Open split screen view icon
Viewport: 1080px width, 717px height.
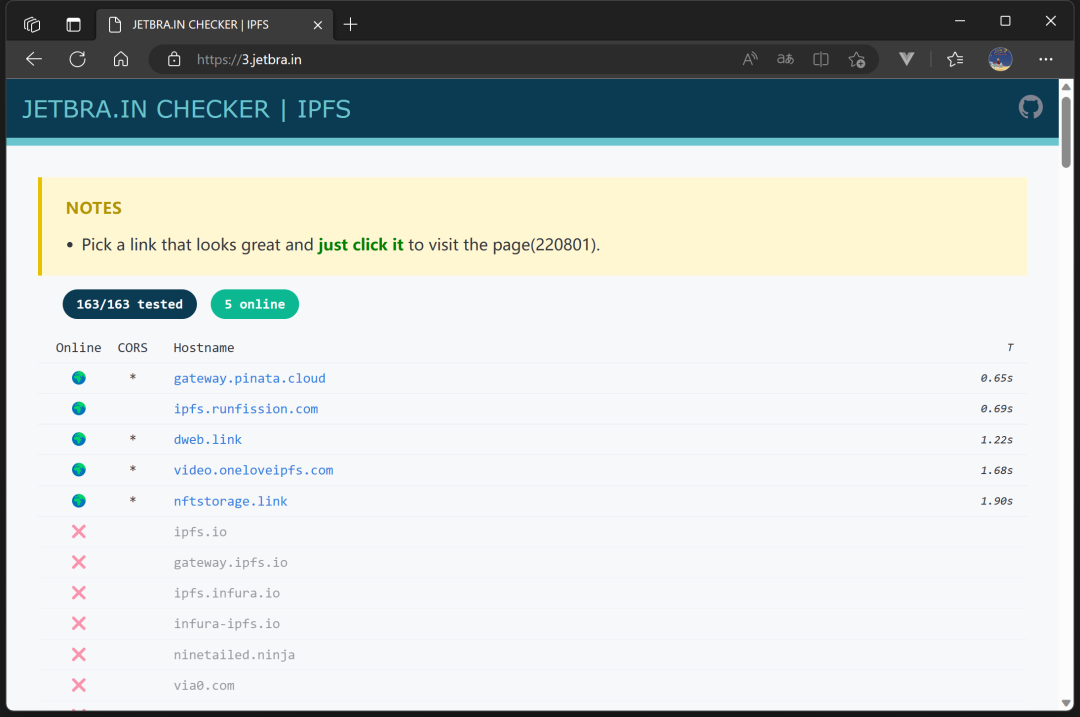click(820, 59)
